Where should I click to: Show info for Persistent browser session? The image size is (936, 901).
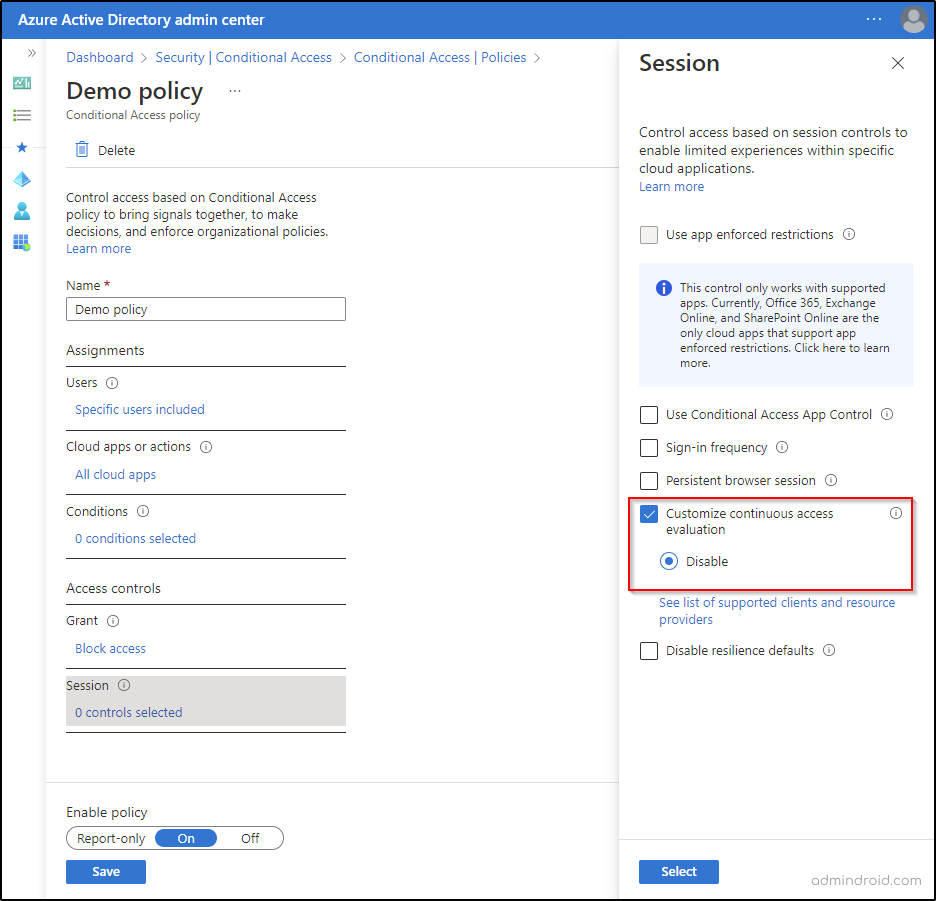click(x=831, y=480)
